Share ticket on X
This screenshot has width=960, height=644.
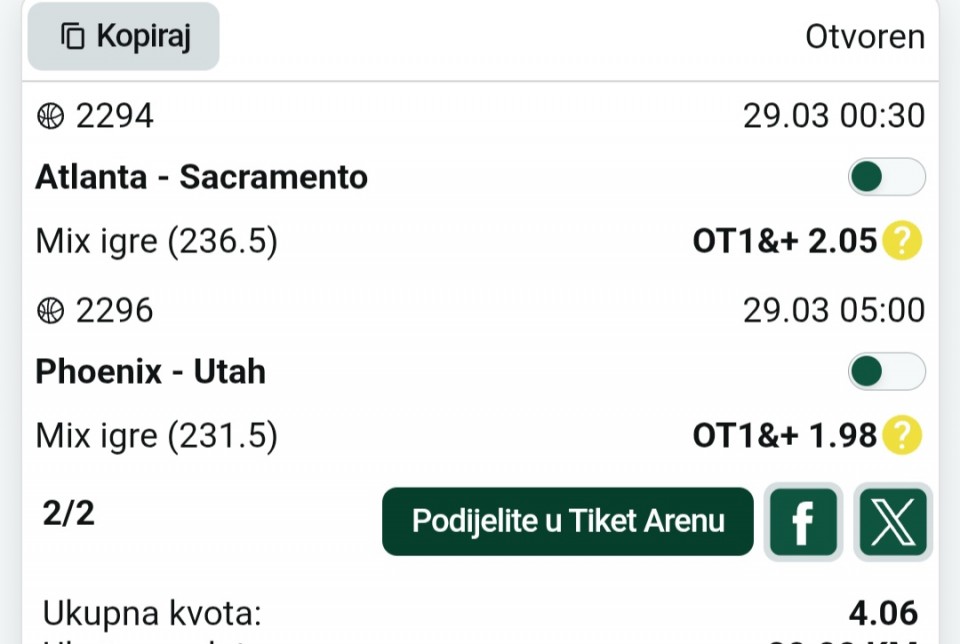(893, 521)
